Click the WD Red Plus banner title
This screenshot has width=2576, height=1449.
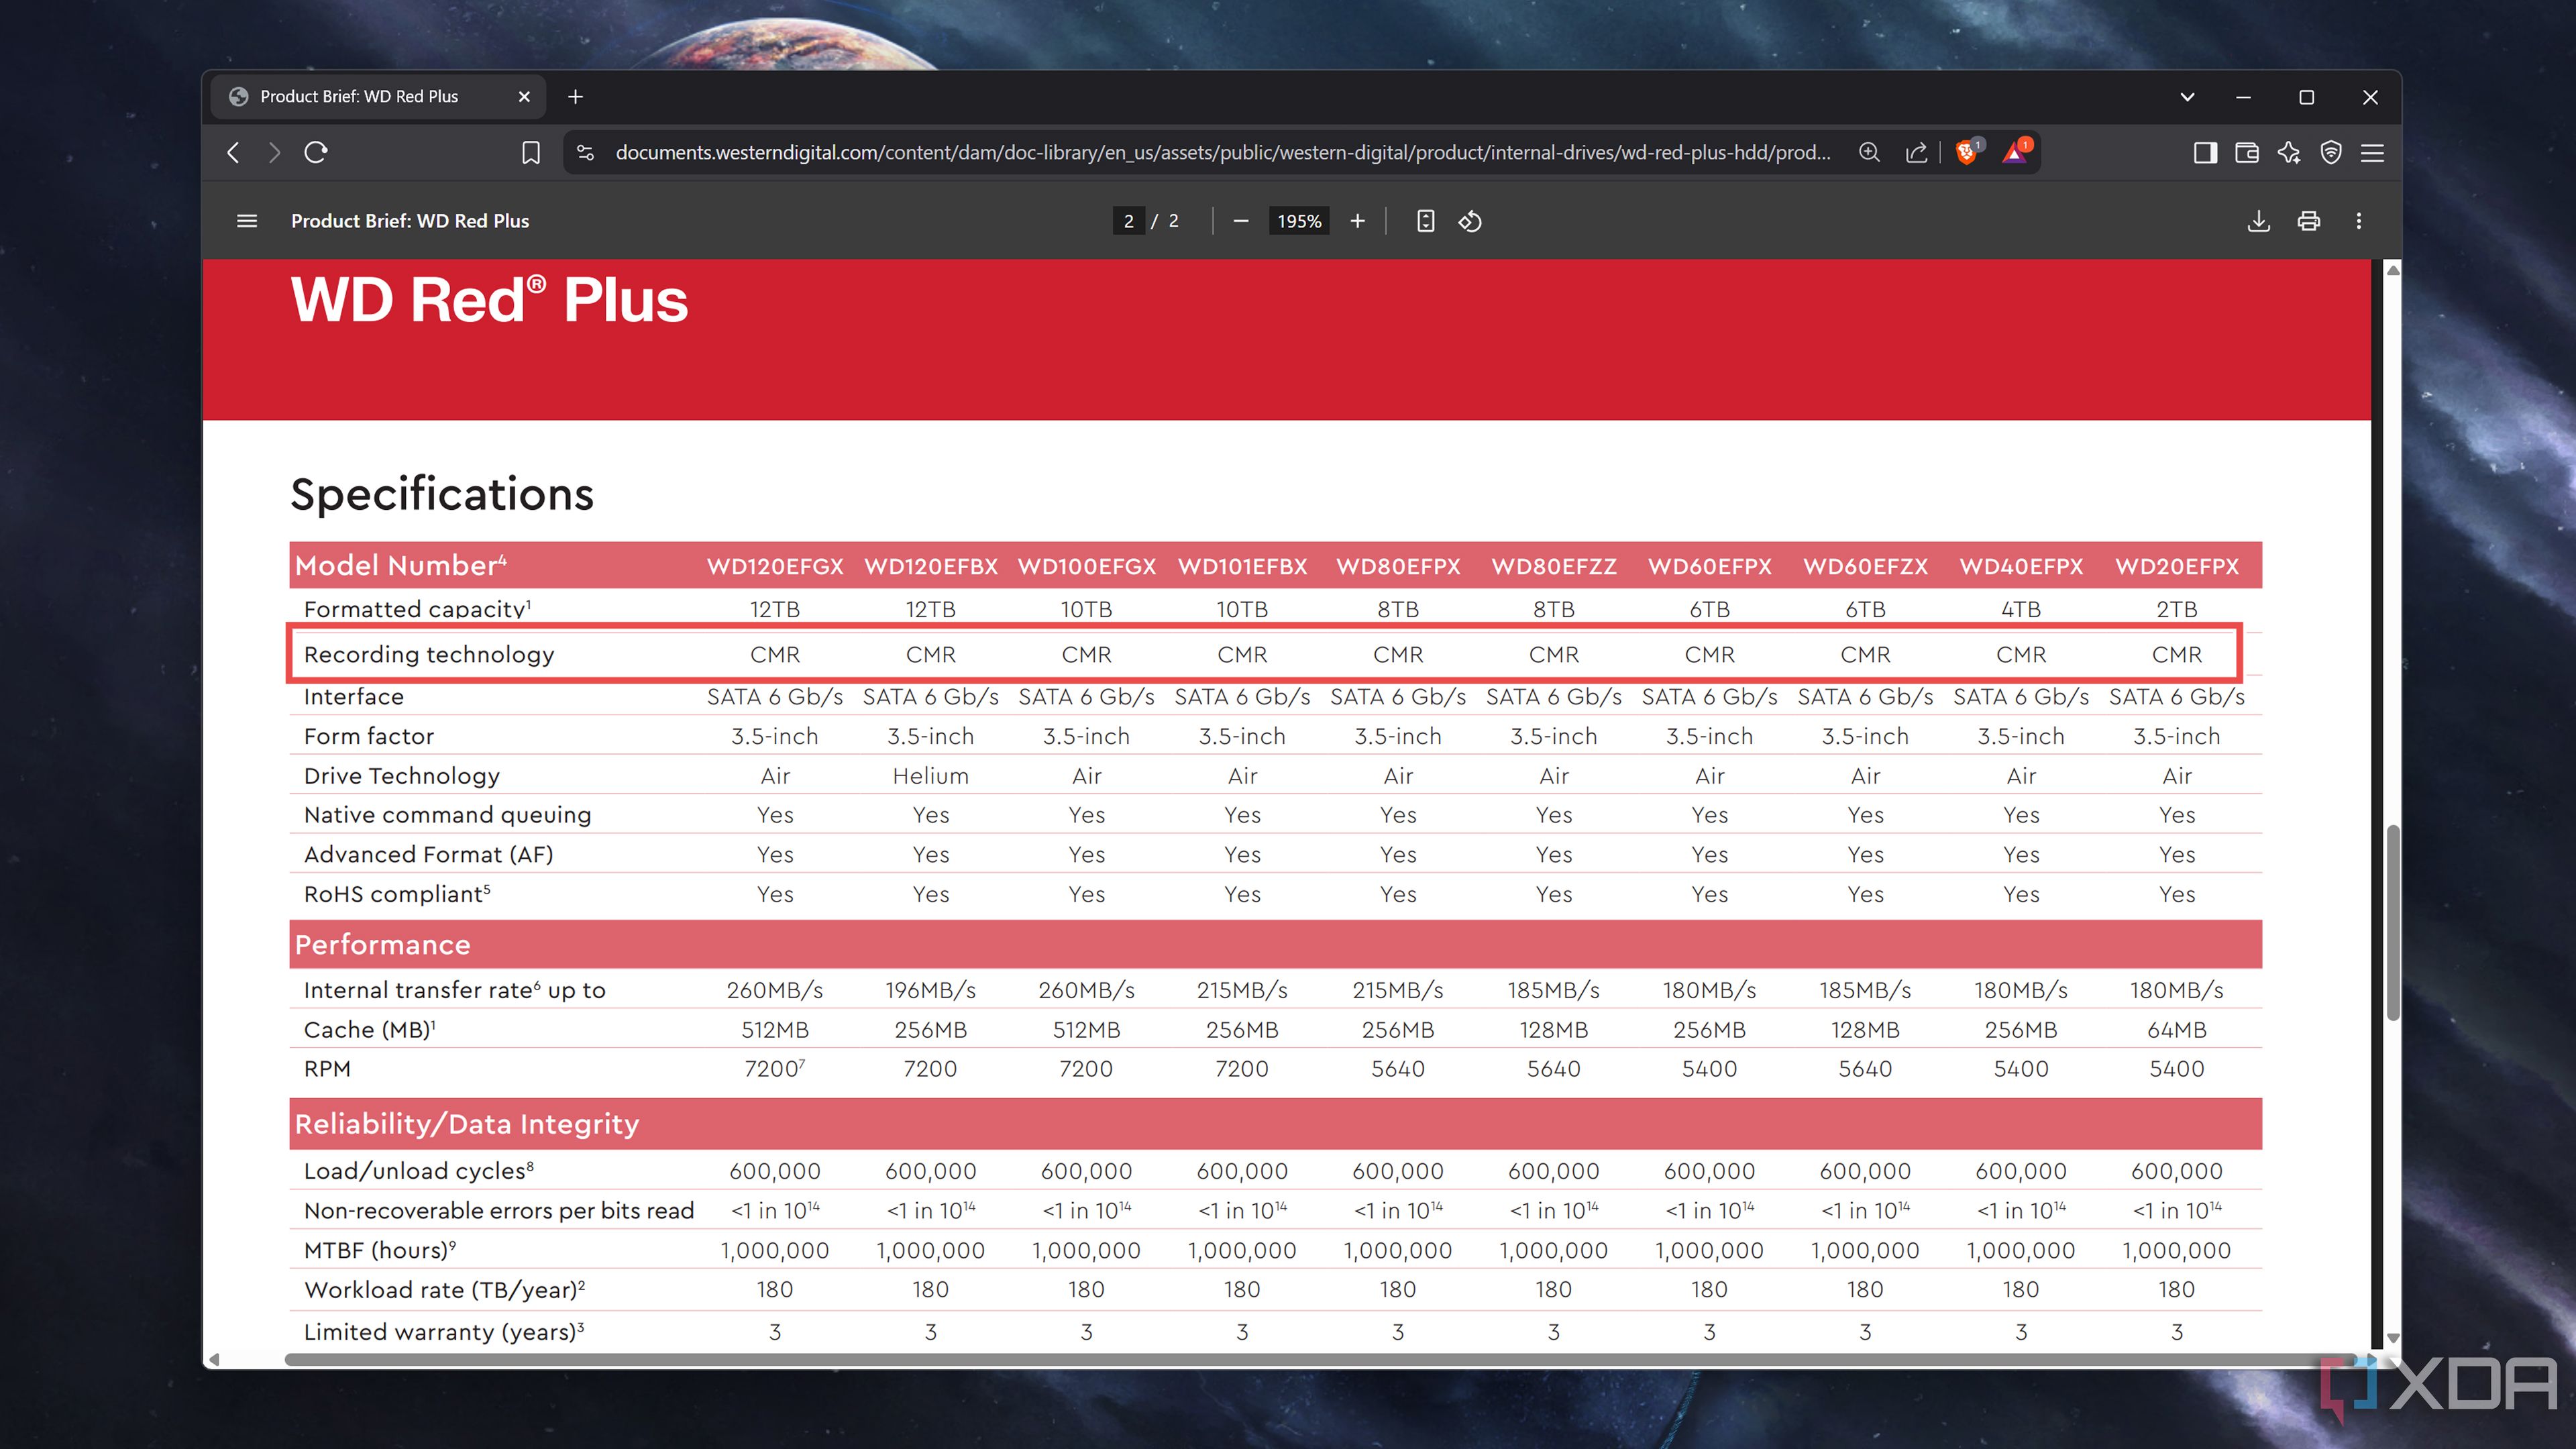coord(489,299)
